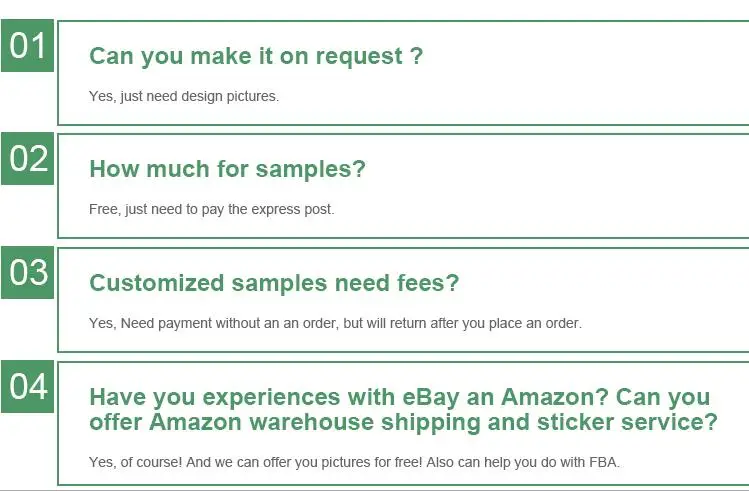Select the green 03 number badge

coord(27,272)
